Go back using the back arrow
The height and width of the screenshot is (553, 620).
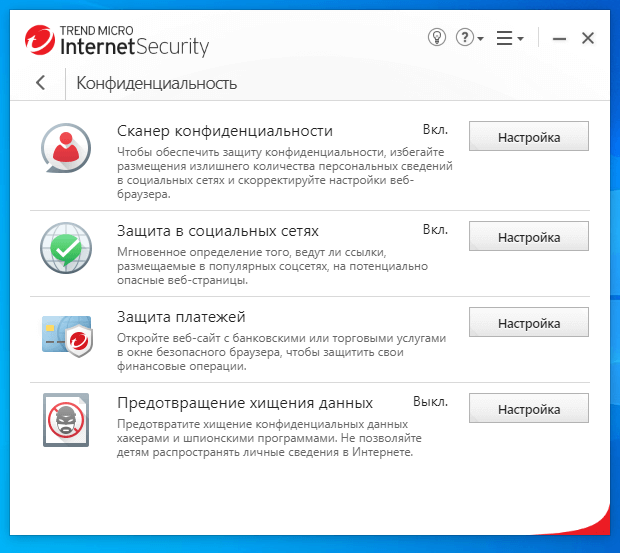point(40,83)
